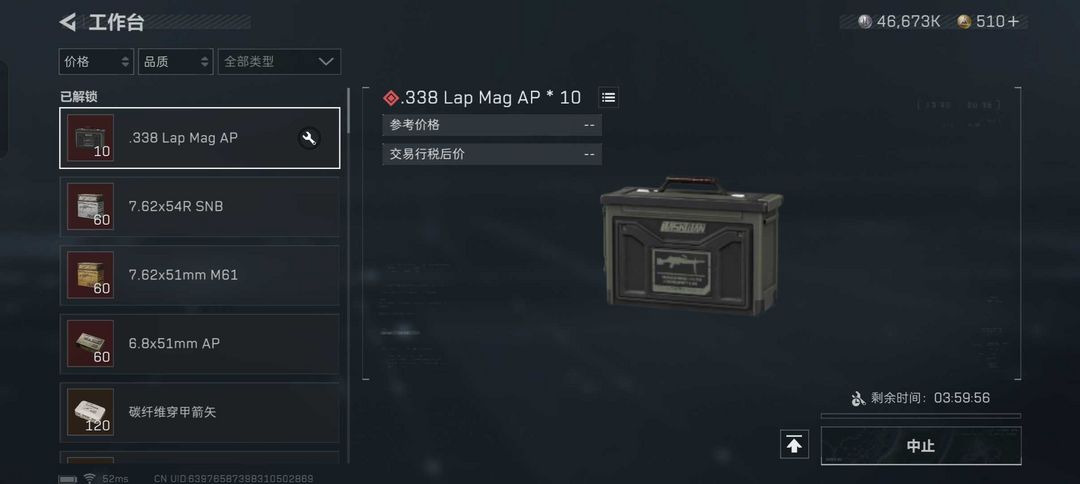Viewport: 1080px width, 484px height.
Task: Click the crafting progress bar under 剩余时间
Action: tap(921, 416)
